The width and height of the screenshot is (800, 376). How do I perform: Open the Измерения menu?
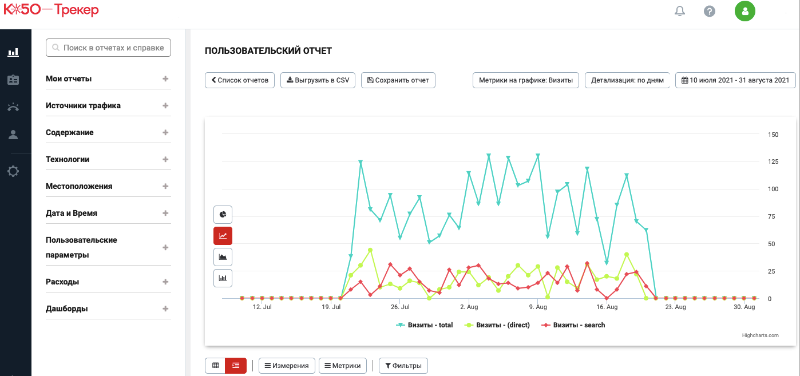coord(287,366)
